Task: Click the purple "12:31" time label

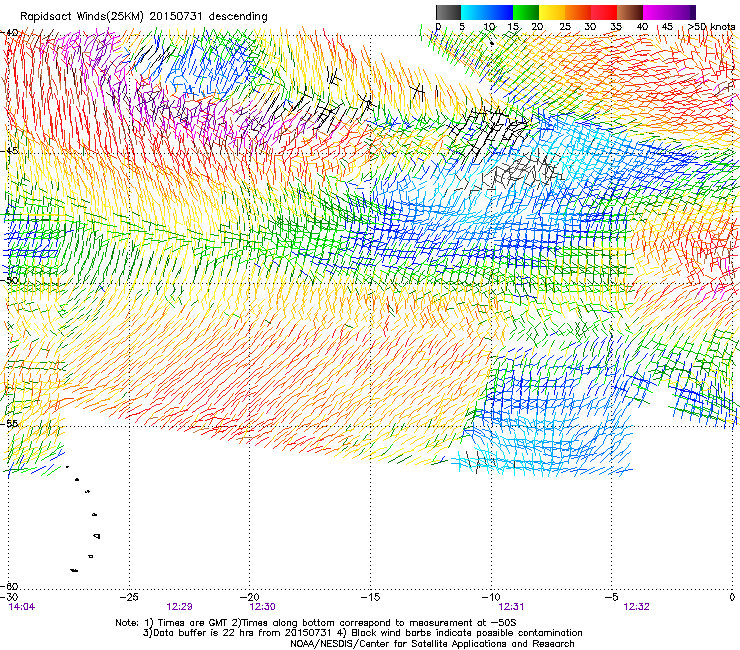Action: [511, 607]
